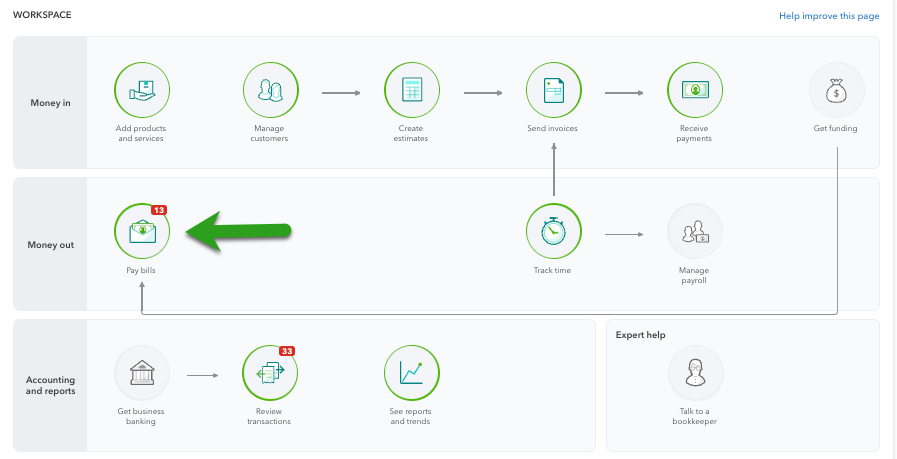Select the Accounting and reports section label
The image size is (897, 459).
(51, 386)
